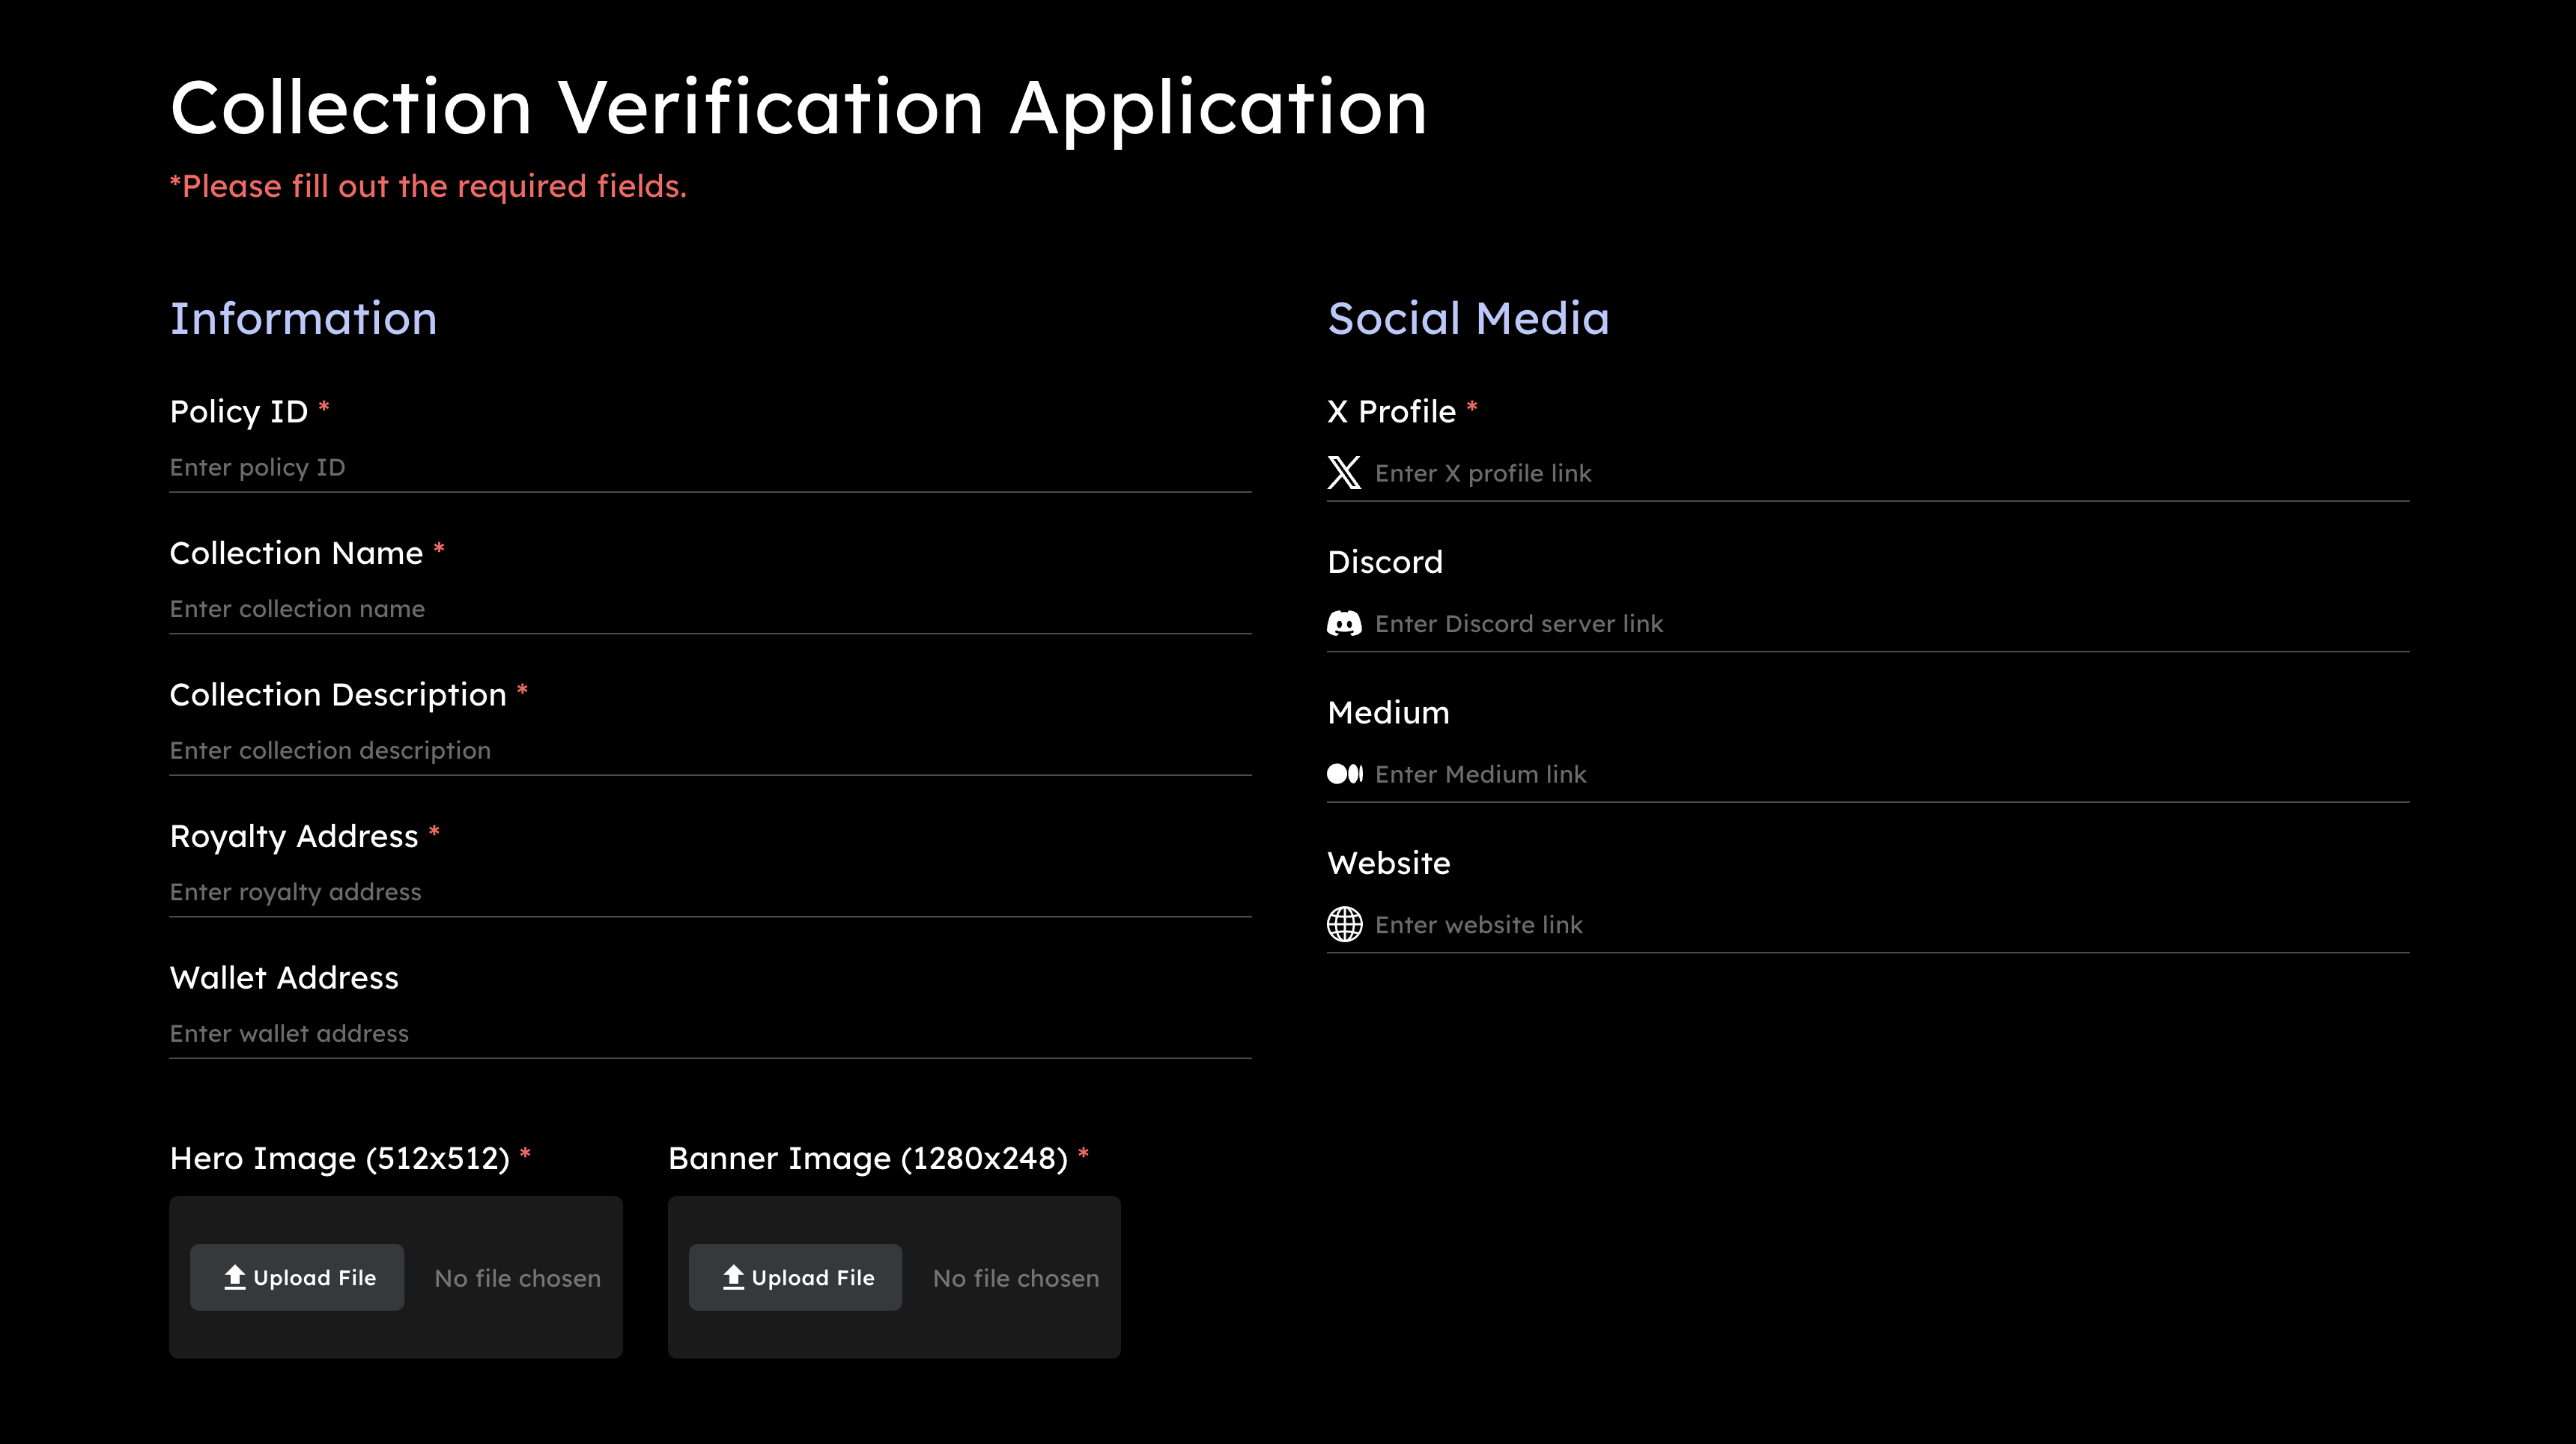Click the Discord field label
The height and width of the screenshot is (1444, 2576).
click(1385, 562)
